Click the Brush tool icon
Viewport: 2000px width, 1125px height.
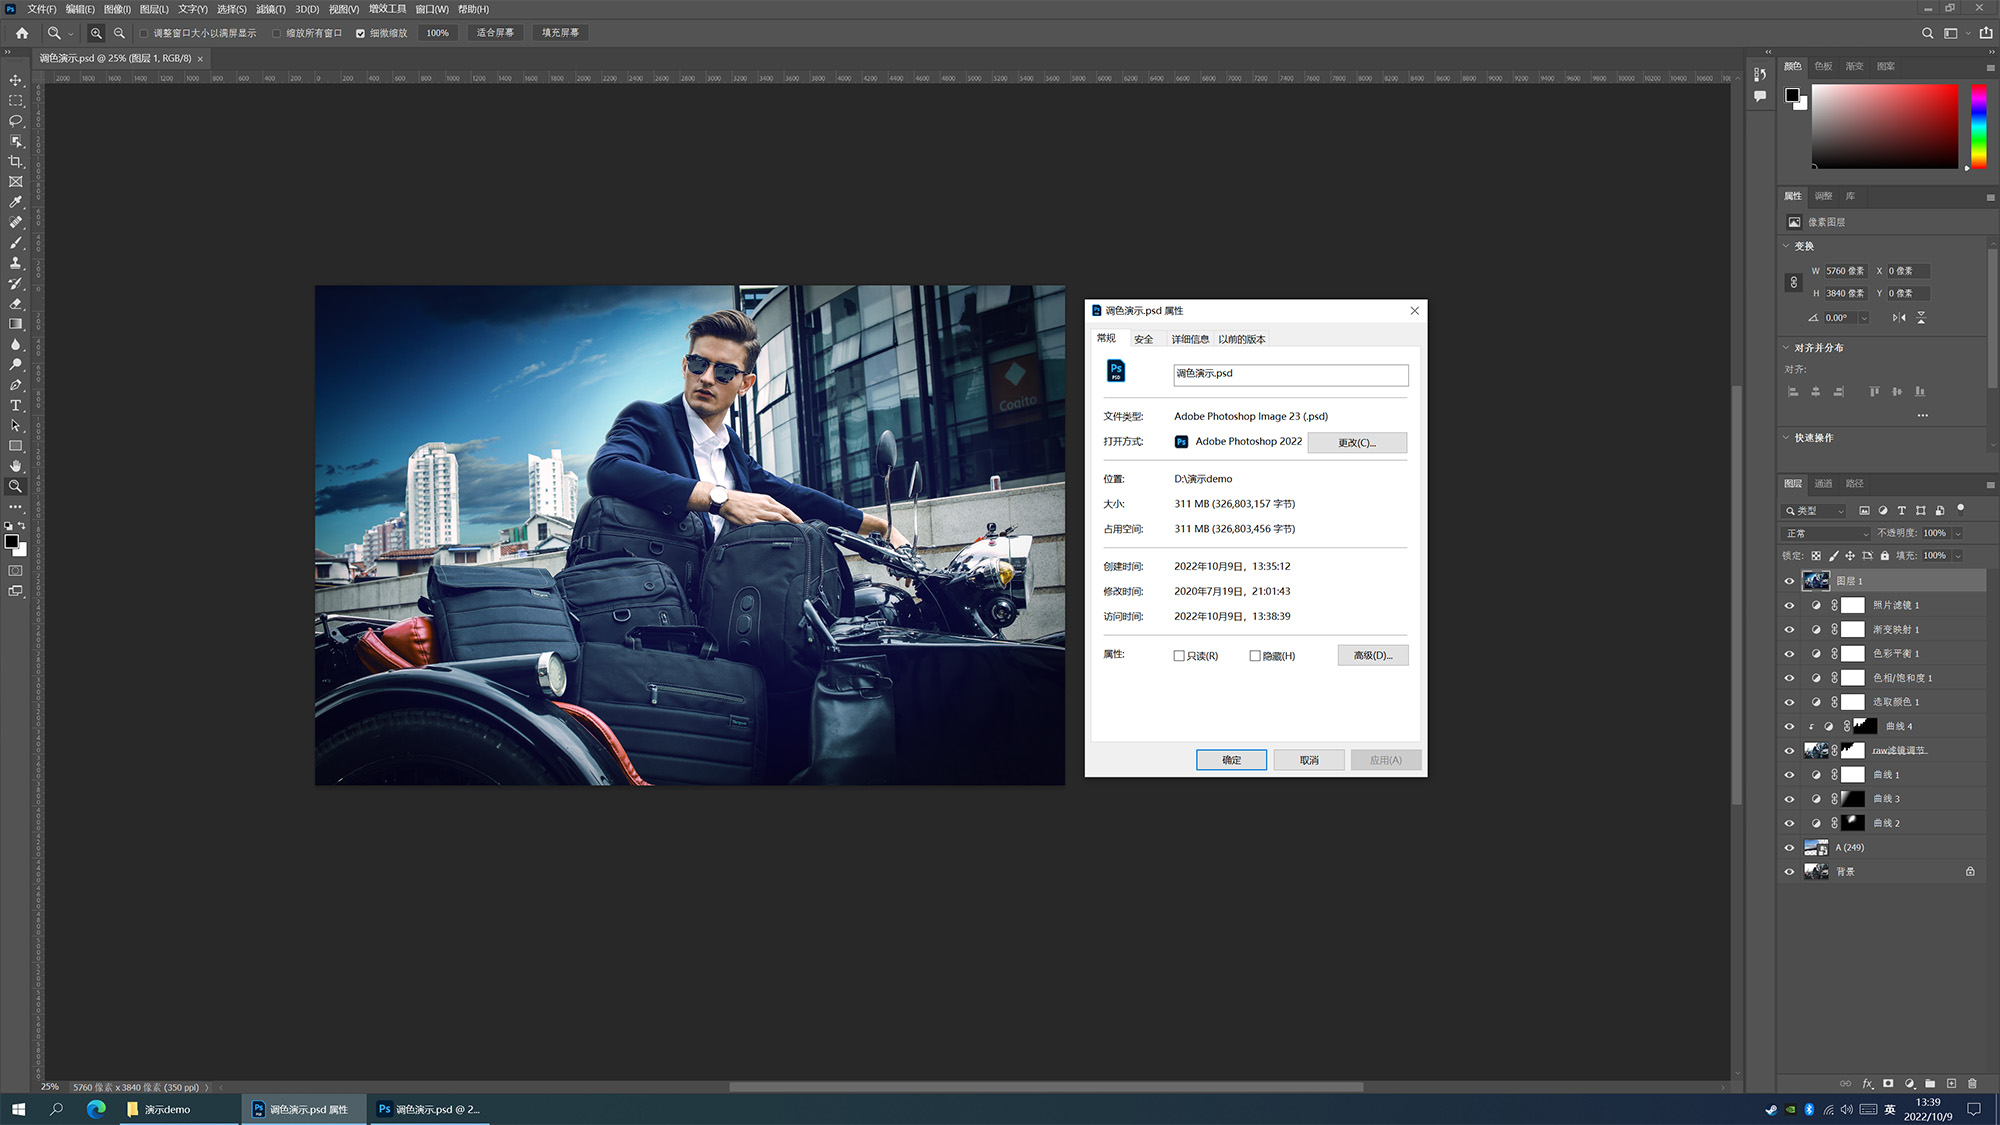pos(15,243)
